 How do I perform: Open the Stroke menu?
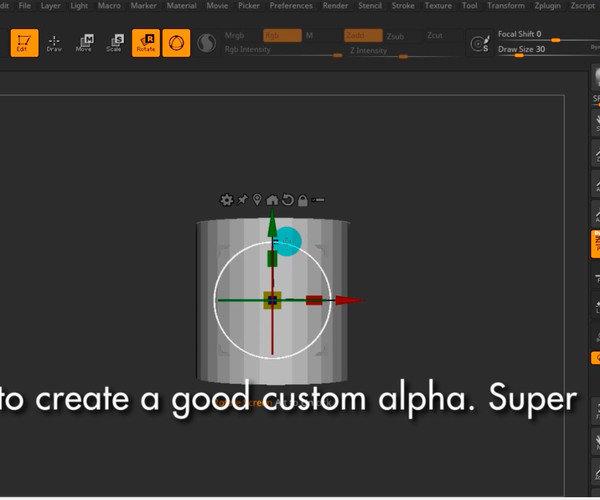403,6
